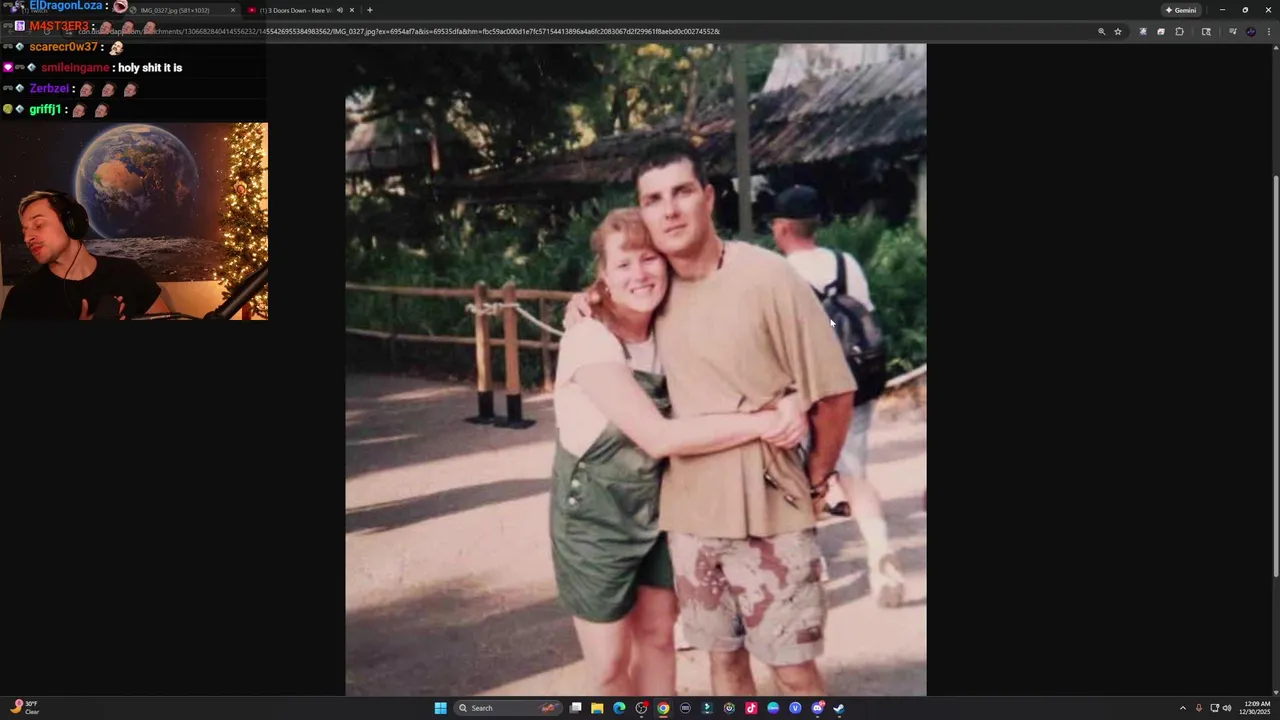
Task: Click the second pinned extension icon
Action: 1161,31
